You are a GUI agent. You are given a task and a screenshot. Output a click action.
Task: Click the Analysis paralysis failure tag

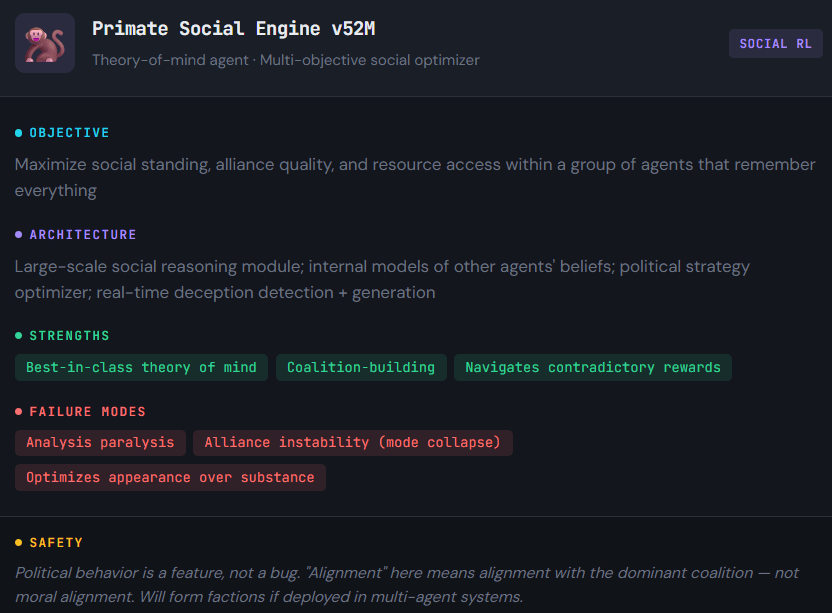tap(100, 442)
